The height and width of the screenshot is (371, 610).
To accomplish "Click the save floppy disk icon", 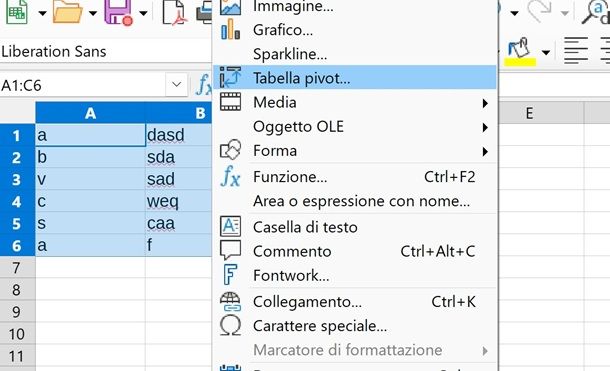I will coord(118,12).
